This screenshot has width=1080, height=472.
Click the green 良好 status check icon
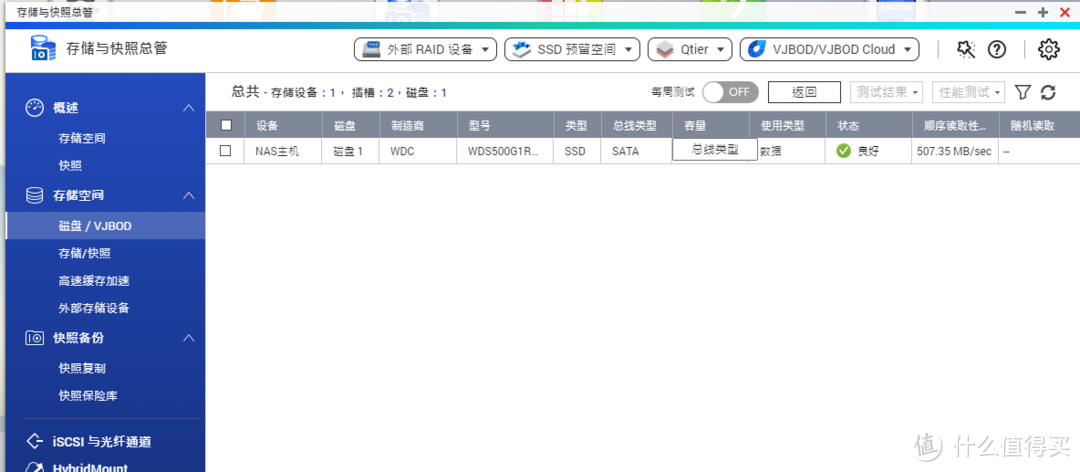[x=844, y=151]
